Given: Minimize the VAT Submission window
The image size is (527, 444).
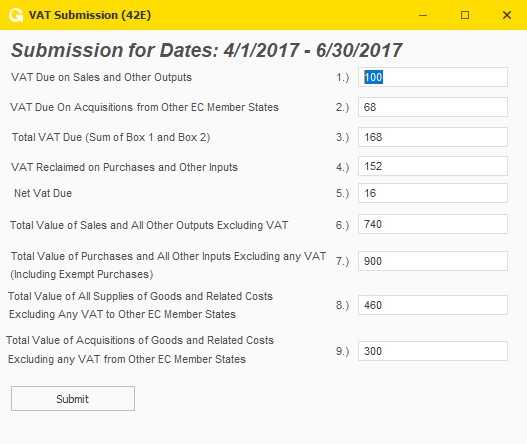Looking at the screenshot, I should pos(423,15).
